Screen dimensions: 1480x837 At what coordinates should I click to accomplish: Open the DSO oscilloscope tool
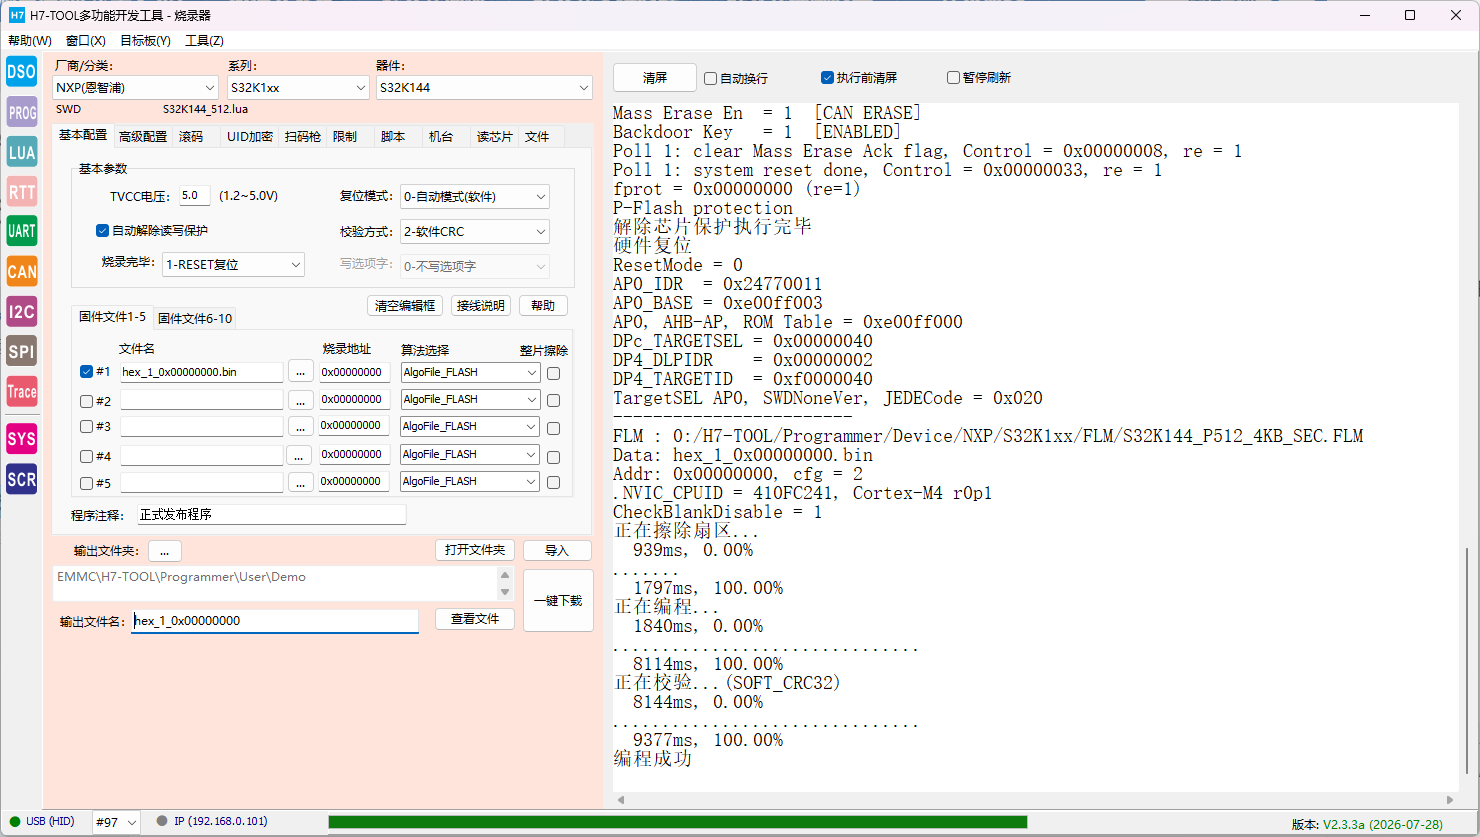tap(21, 72)
